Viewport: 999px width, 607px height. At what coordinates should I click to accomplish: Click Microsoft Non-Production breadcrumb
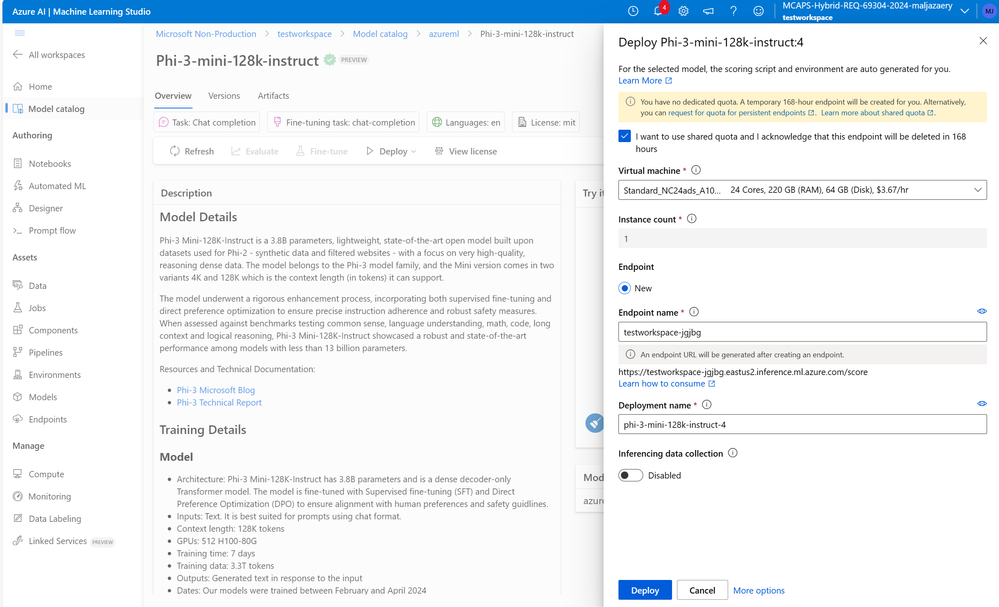pyautogui.click(x=206, y=34)
